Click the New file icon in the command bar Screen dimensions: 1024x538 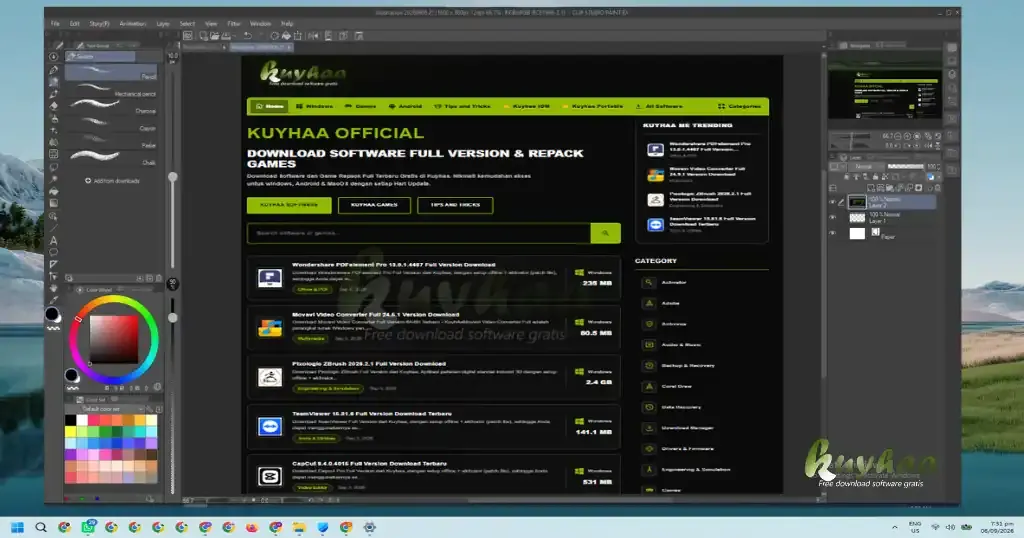click(x=203, y=36)
